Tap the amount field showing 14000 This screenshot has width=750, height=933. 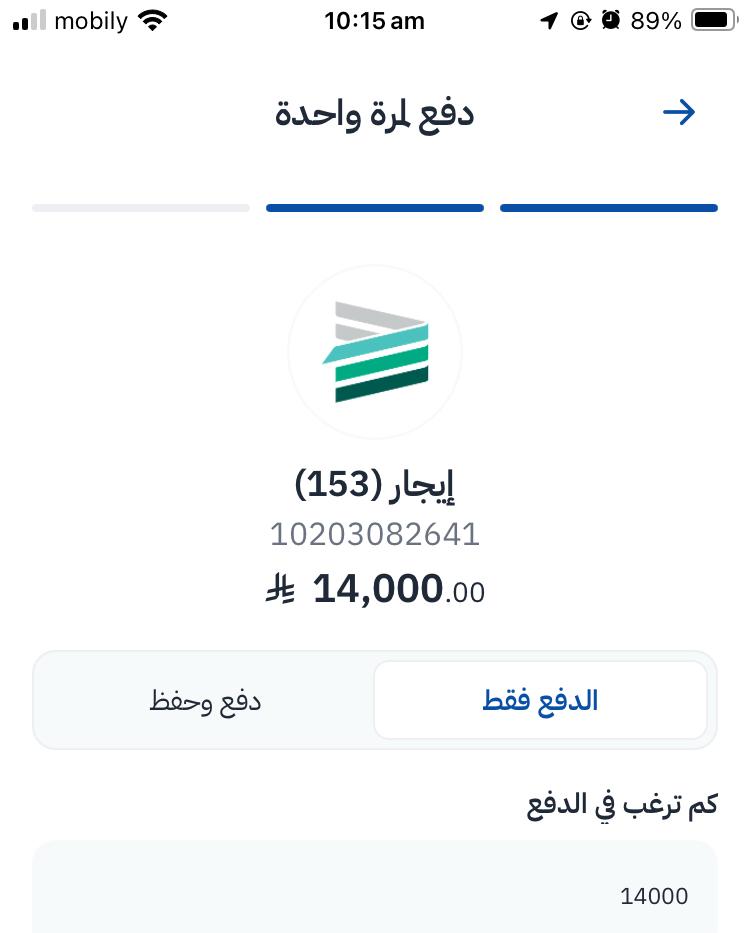click(x=375, y=895)
